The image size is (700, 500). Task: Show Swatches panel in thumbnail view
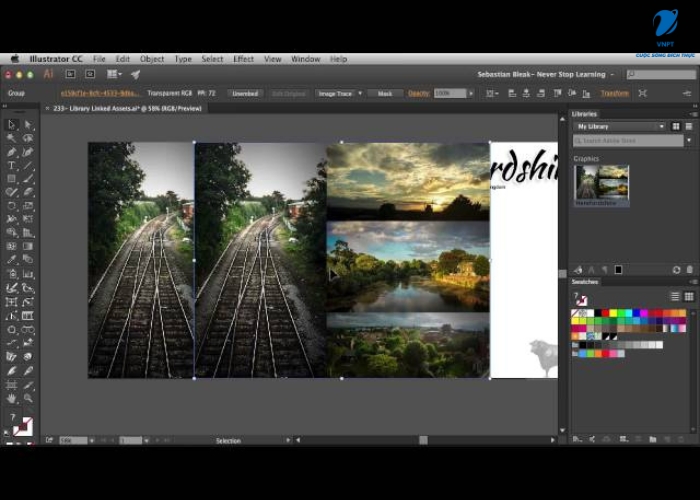(689, 296)
